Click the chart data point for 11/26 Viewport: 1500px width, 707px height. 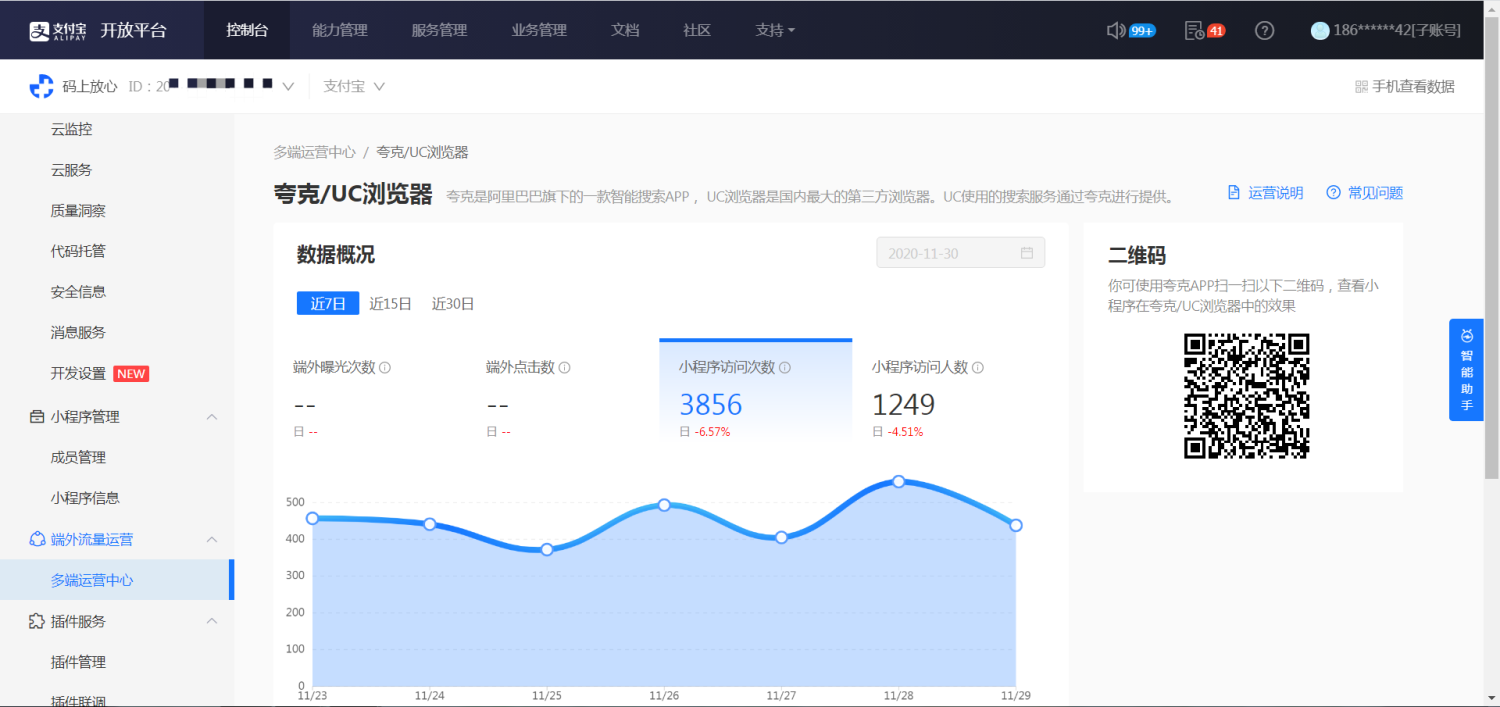coord(664,505)
